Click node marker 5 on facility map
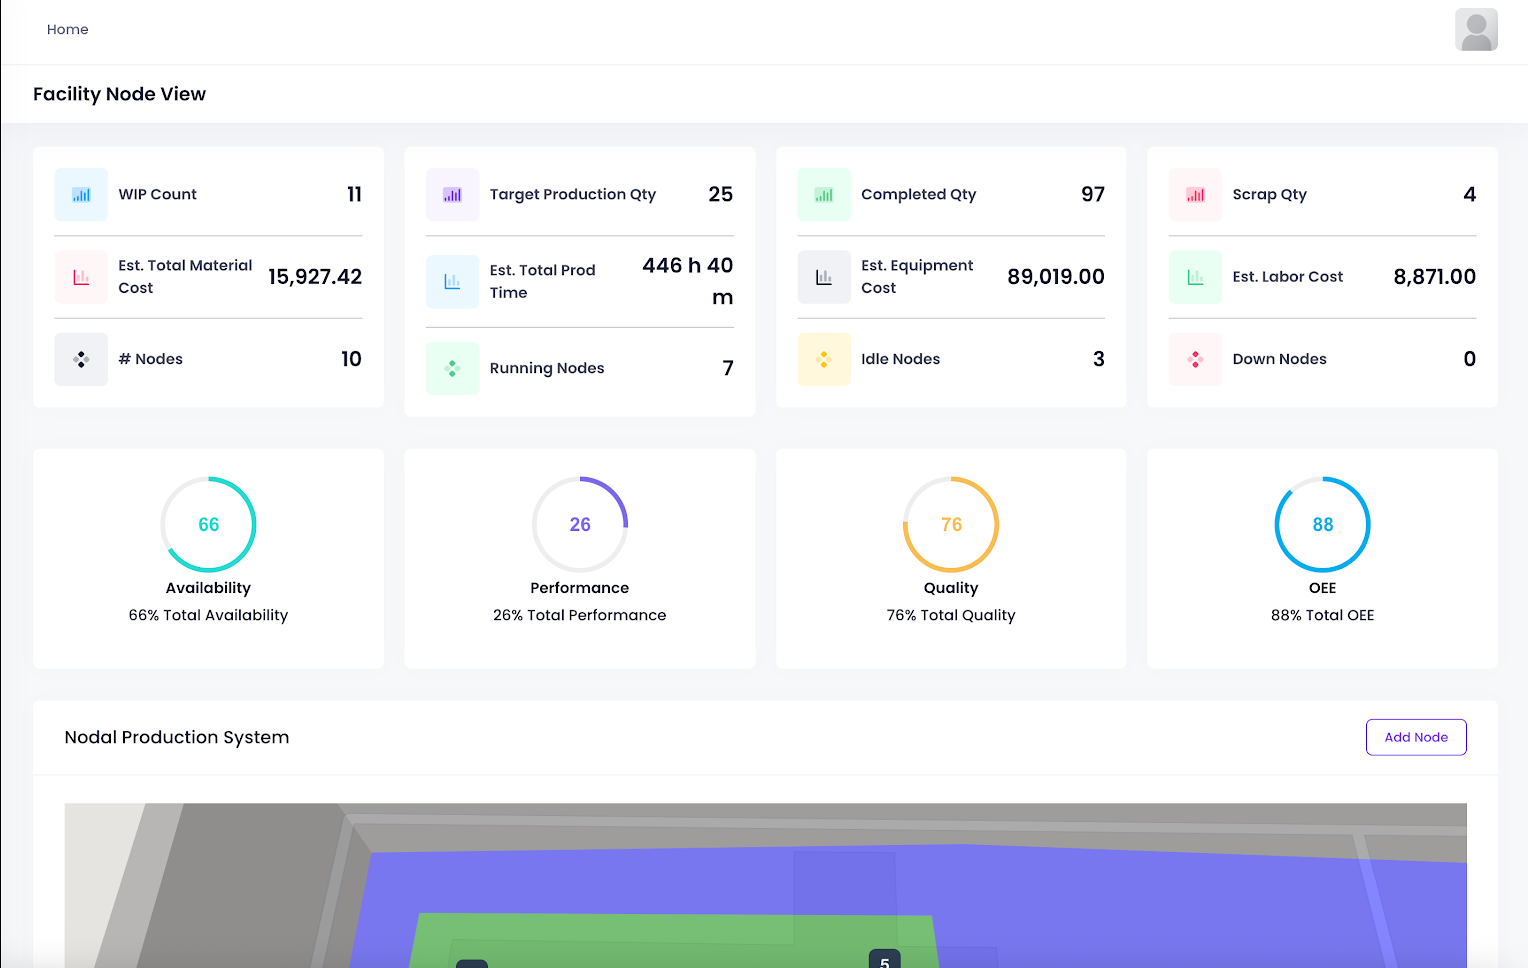The width and height of the screenshot is (1528, 968). click(883, 961)
